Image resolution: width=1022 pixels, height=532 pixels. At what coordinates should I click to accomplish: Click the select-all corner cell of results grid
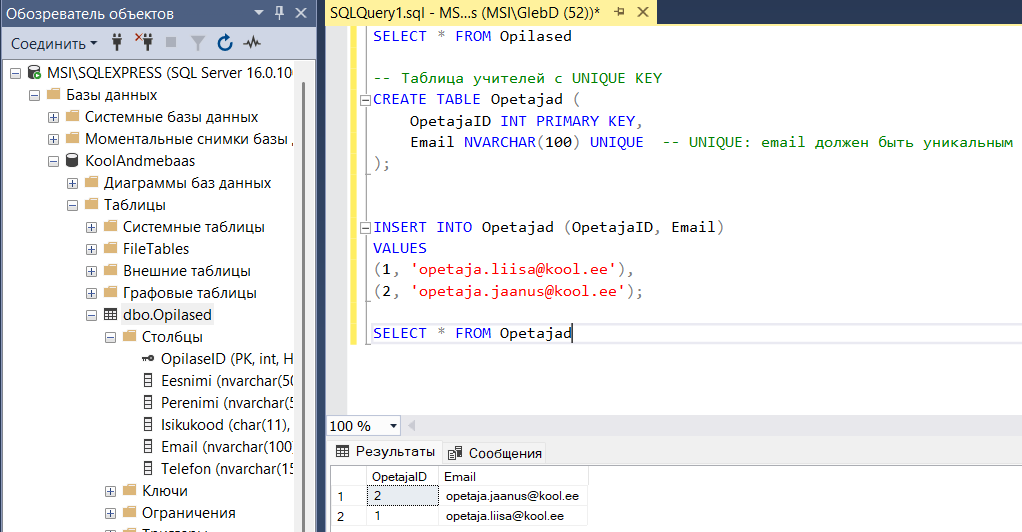(349, 477)
